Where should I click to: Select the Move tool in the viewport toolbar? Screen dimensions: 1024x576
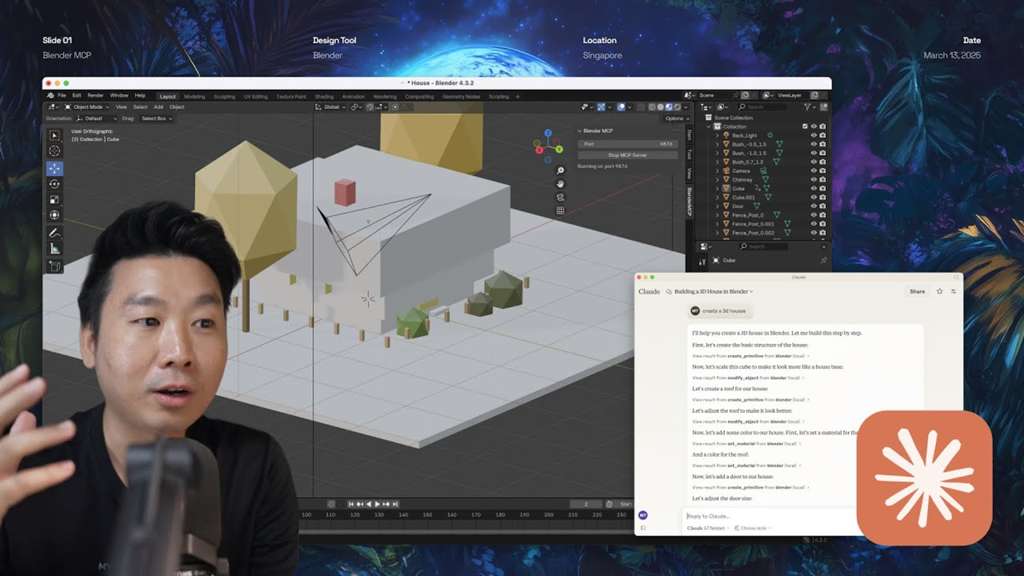(x=55, y=167)
